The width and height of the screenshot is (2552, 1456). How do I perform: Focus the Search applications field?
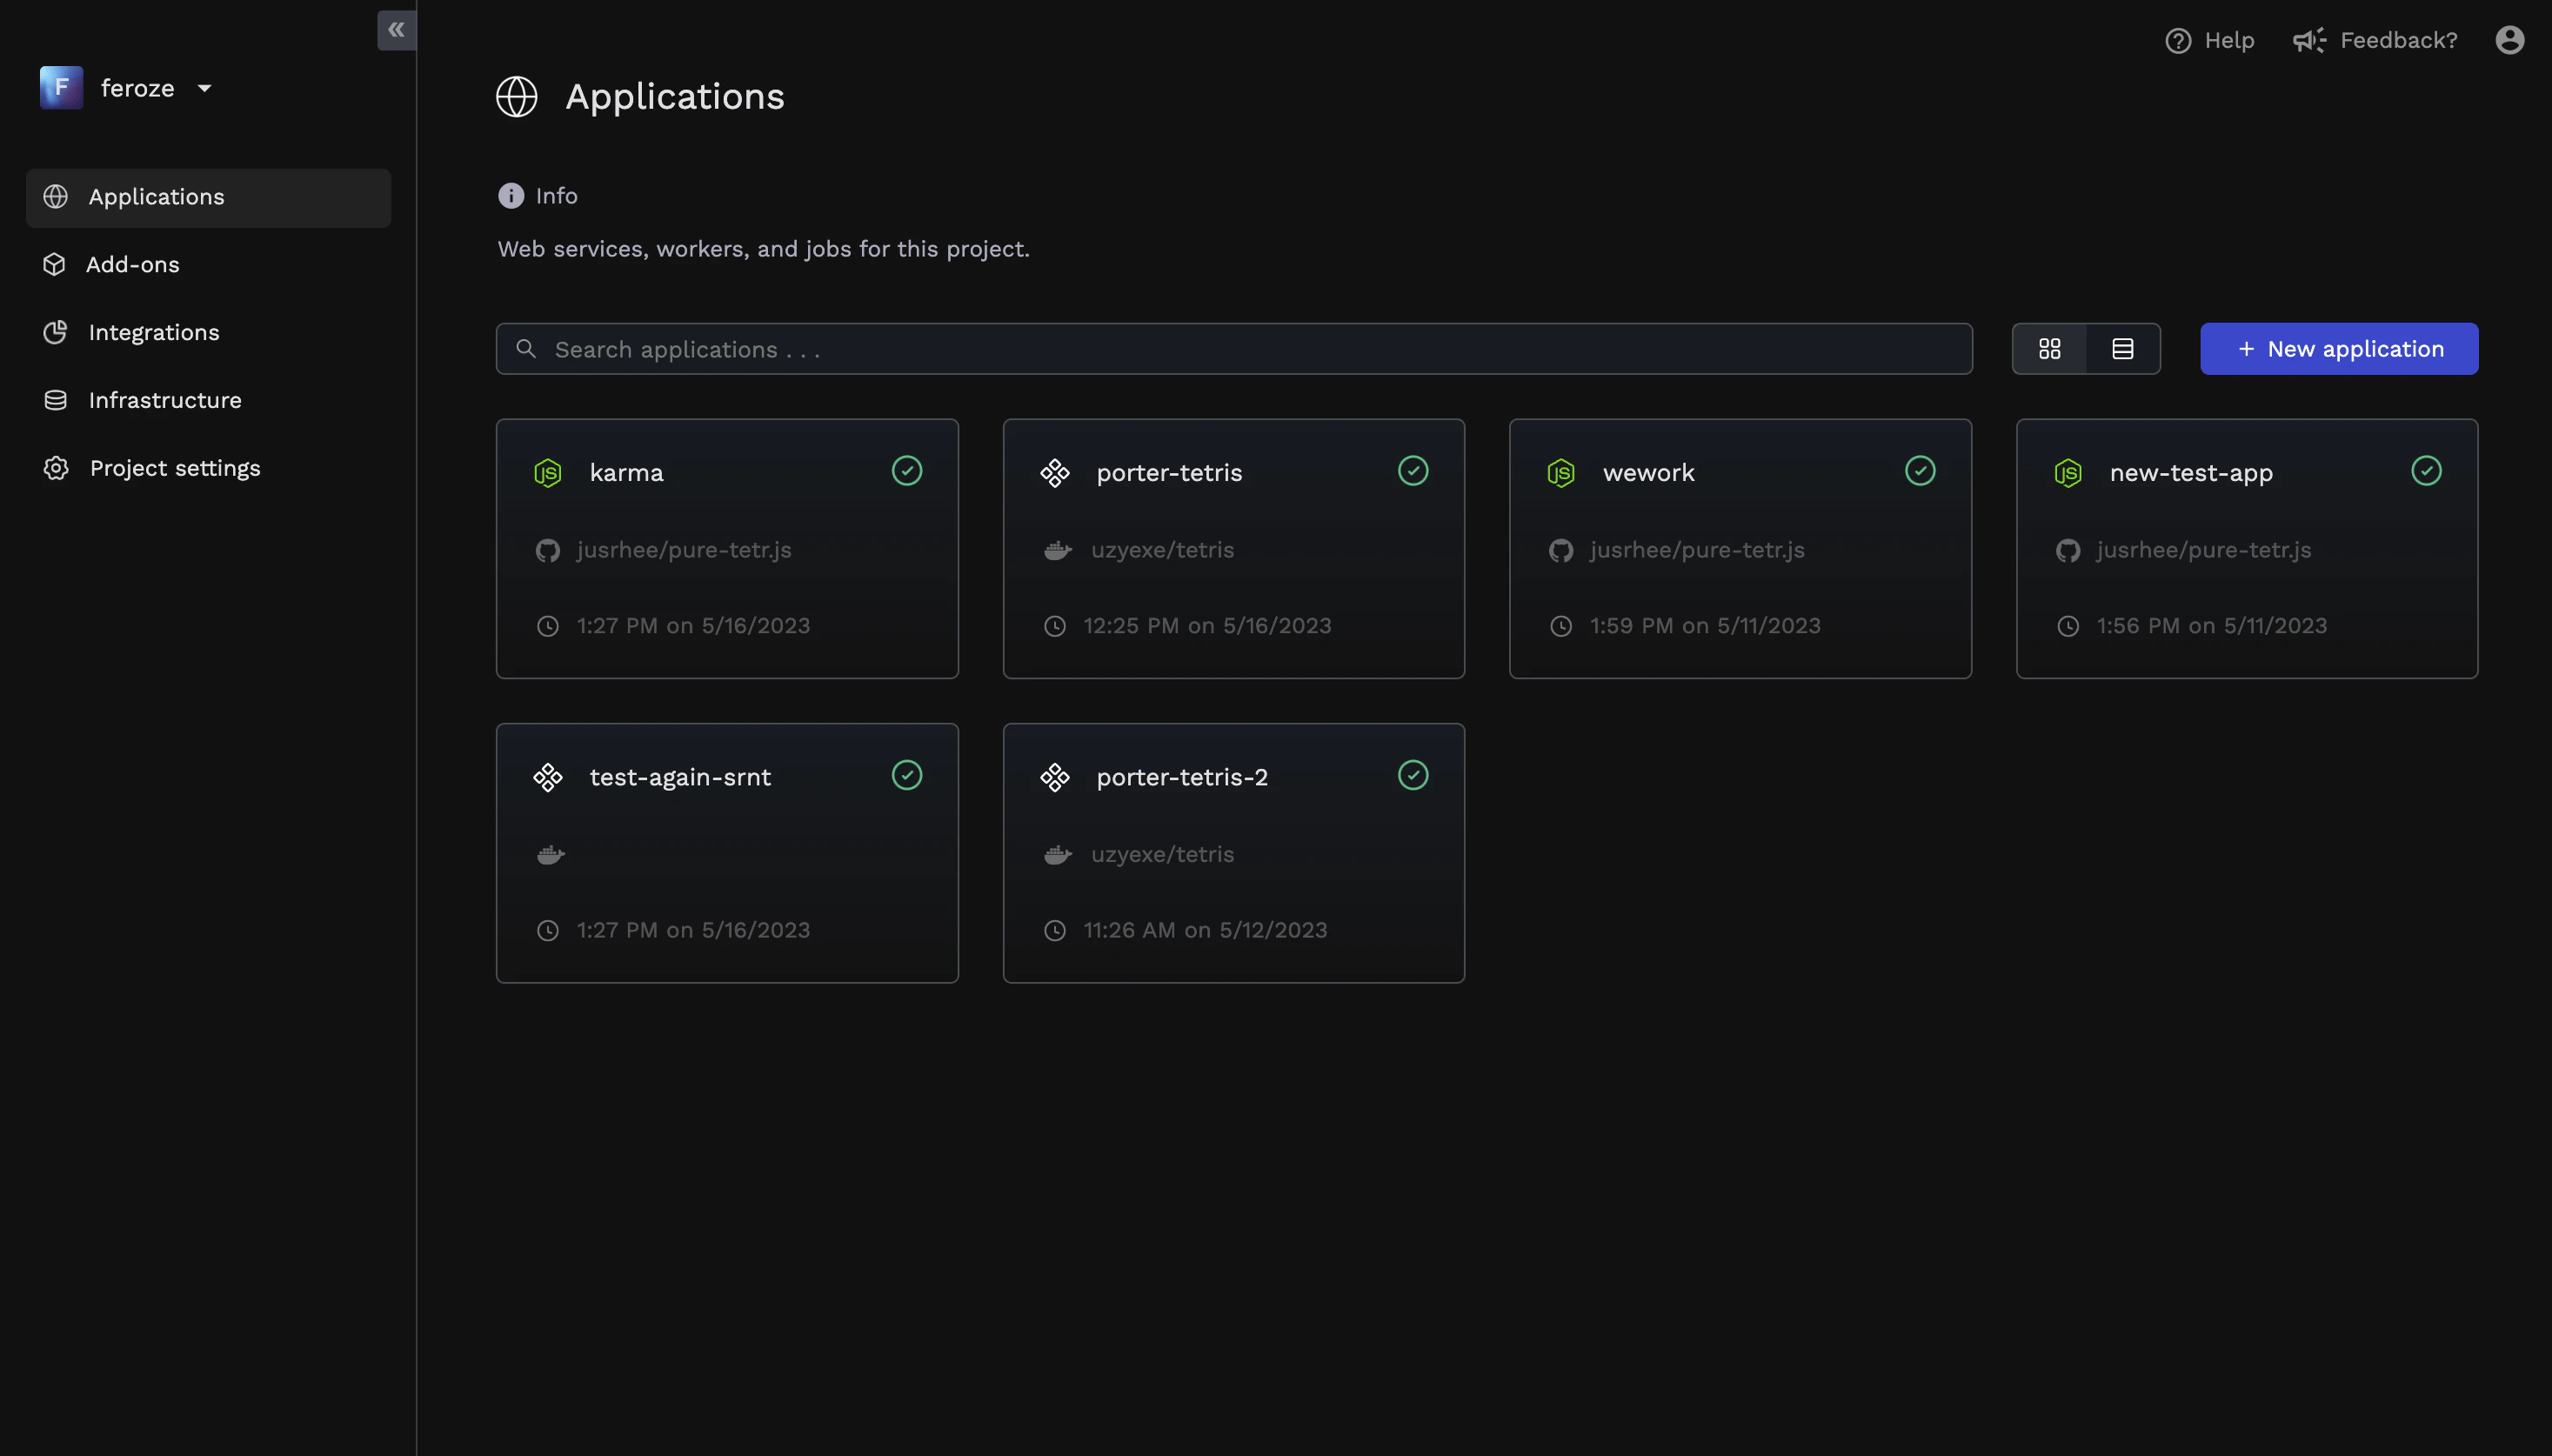(x=1232, y=349)
